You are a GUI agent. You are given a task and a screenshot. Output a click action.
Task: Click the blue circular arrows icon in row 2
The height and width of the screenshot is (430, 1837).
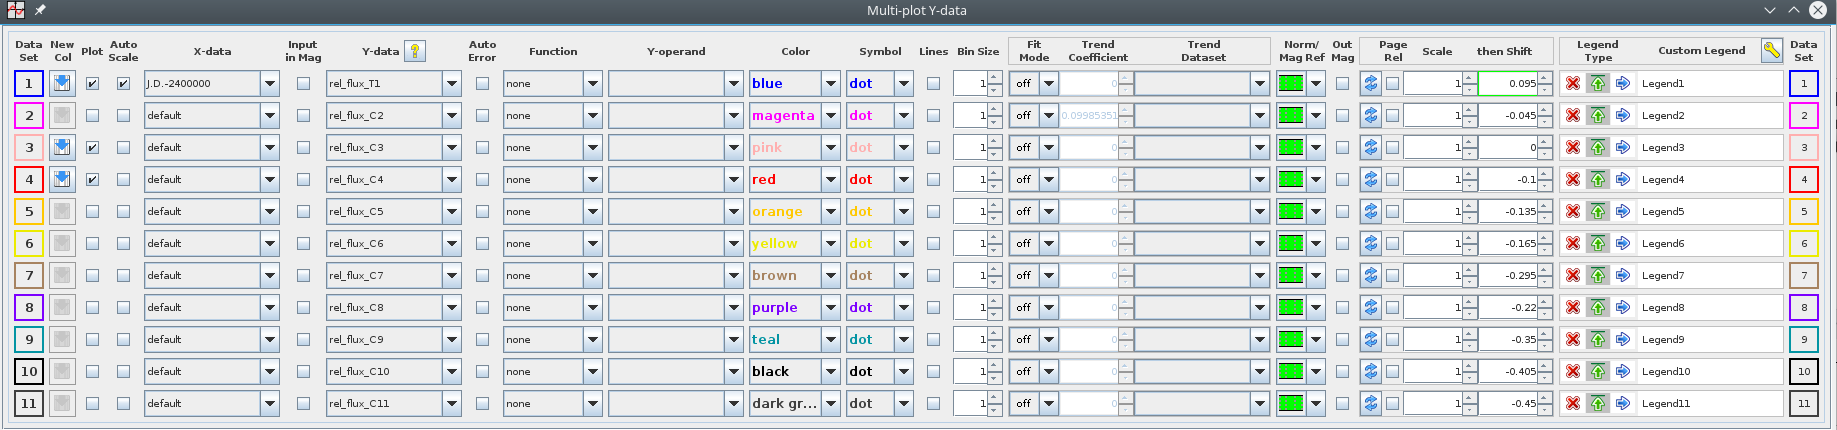pyautogui.click(x=1370, y=115)
